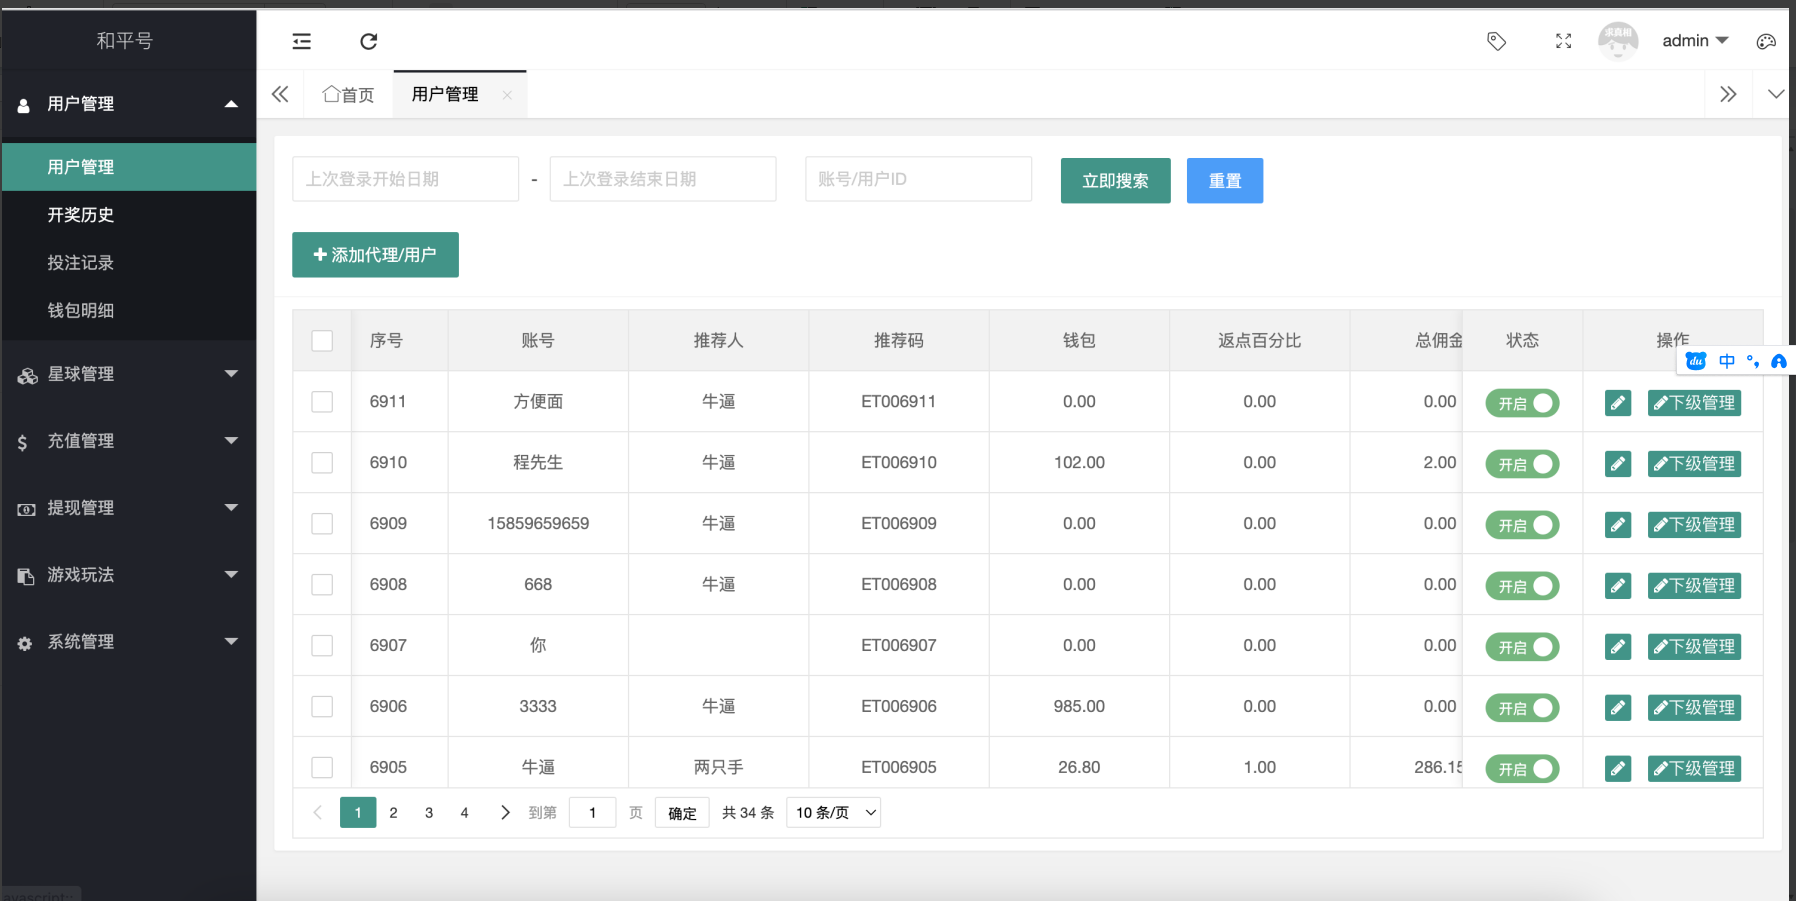This screenshot has height=901, width=1796.
Task: Go to page 2 in pagination
Action: pyautogui.click(x=393, y=813)
